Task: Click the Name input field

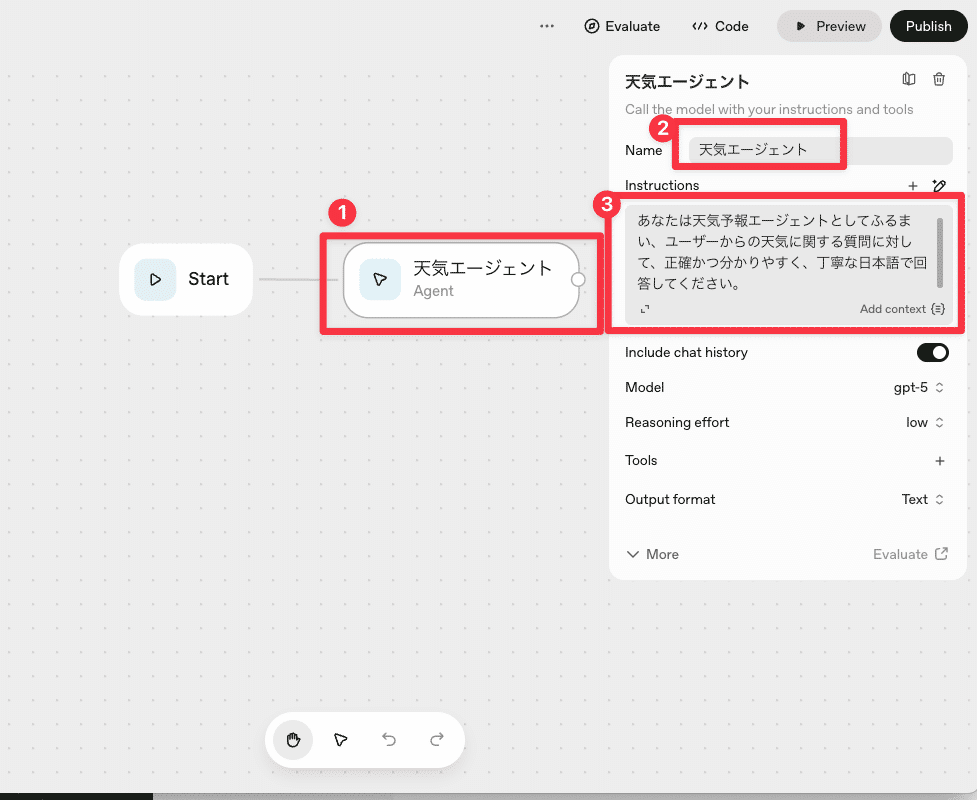Action: click(819, 150)
